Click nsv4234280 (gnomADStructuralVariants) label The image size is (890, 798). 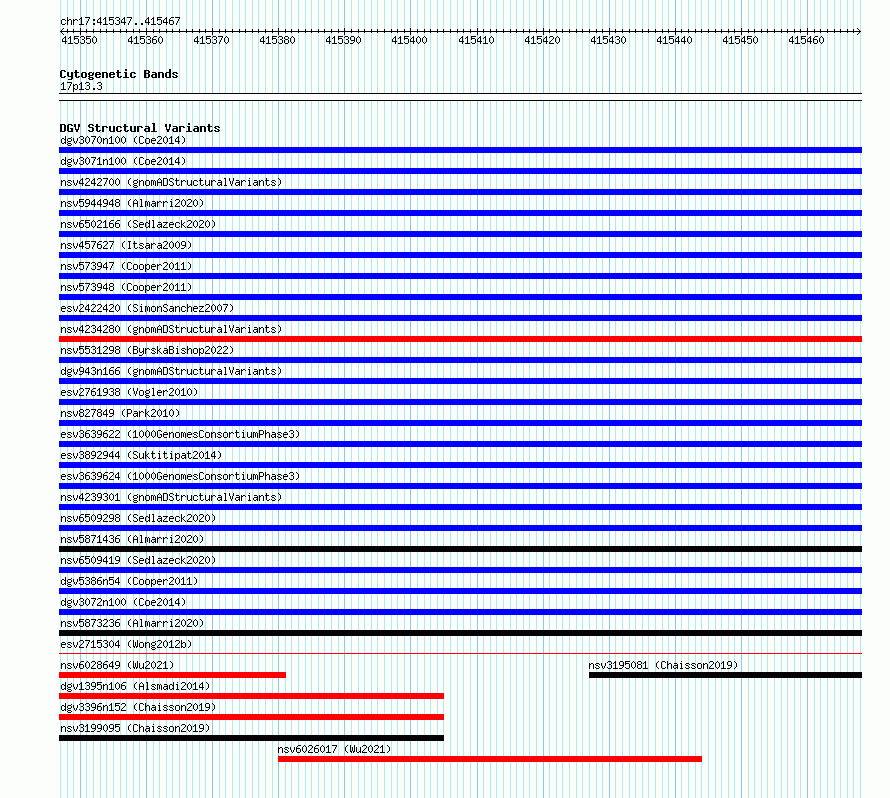(x=171, y=329)
